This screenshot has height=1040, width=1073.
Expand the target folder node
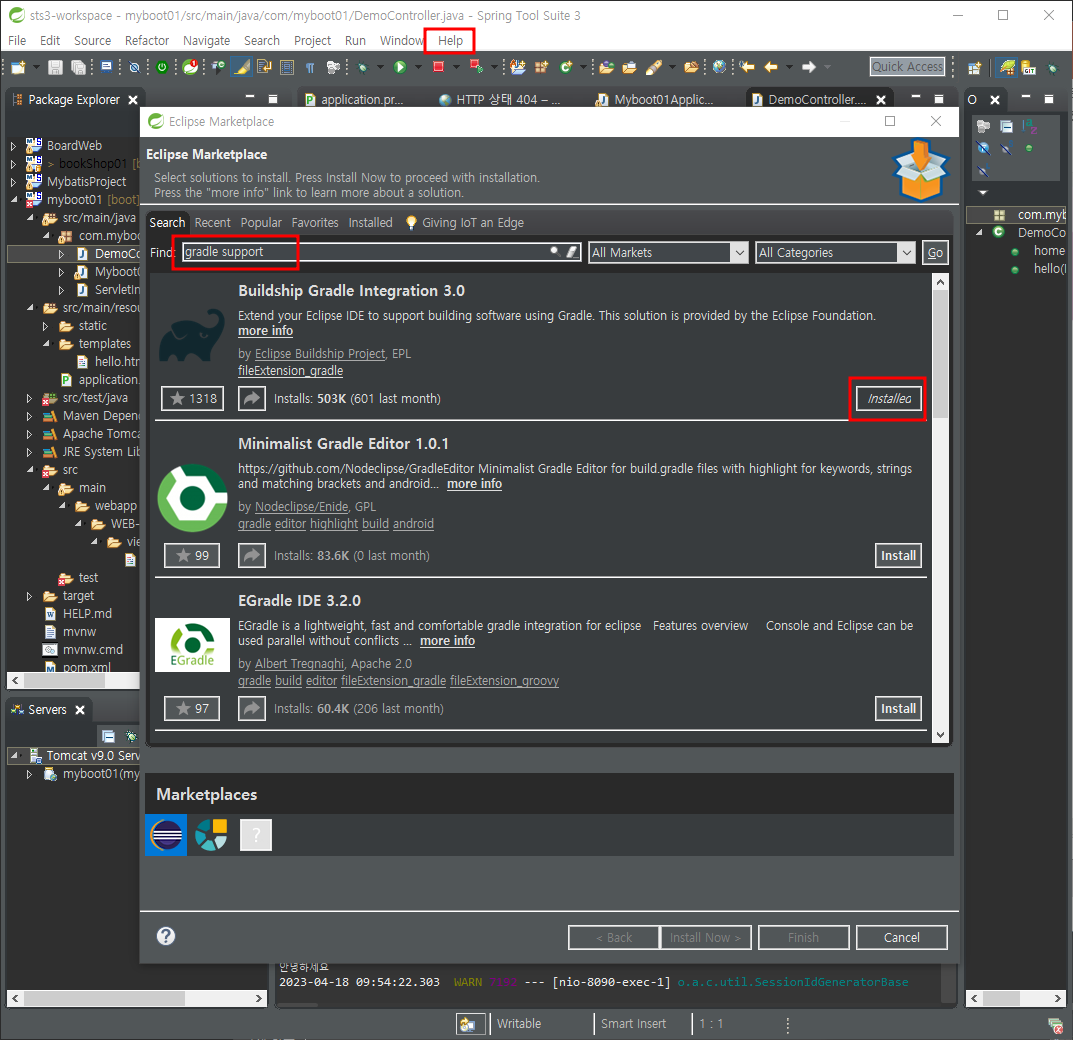29,596
